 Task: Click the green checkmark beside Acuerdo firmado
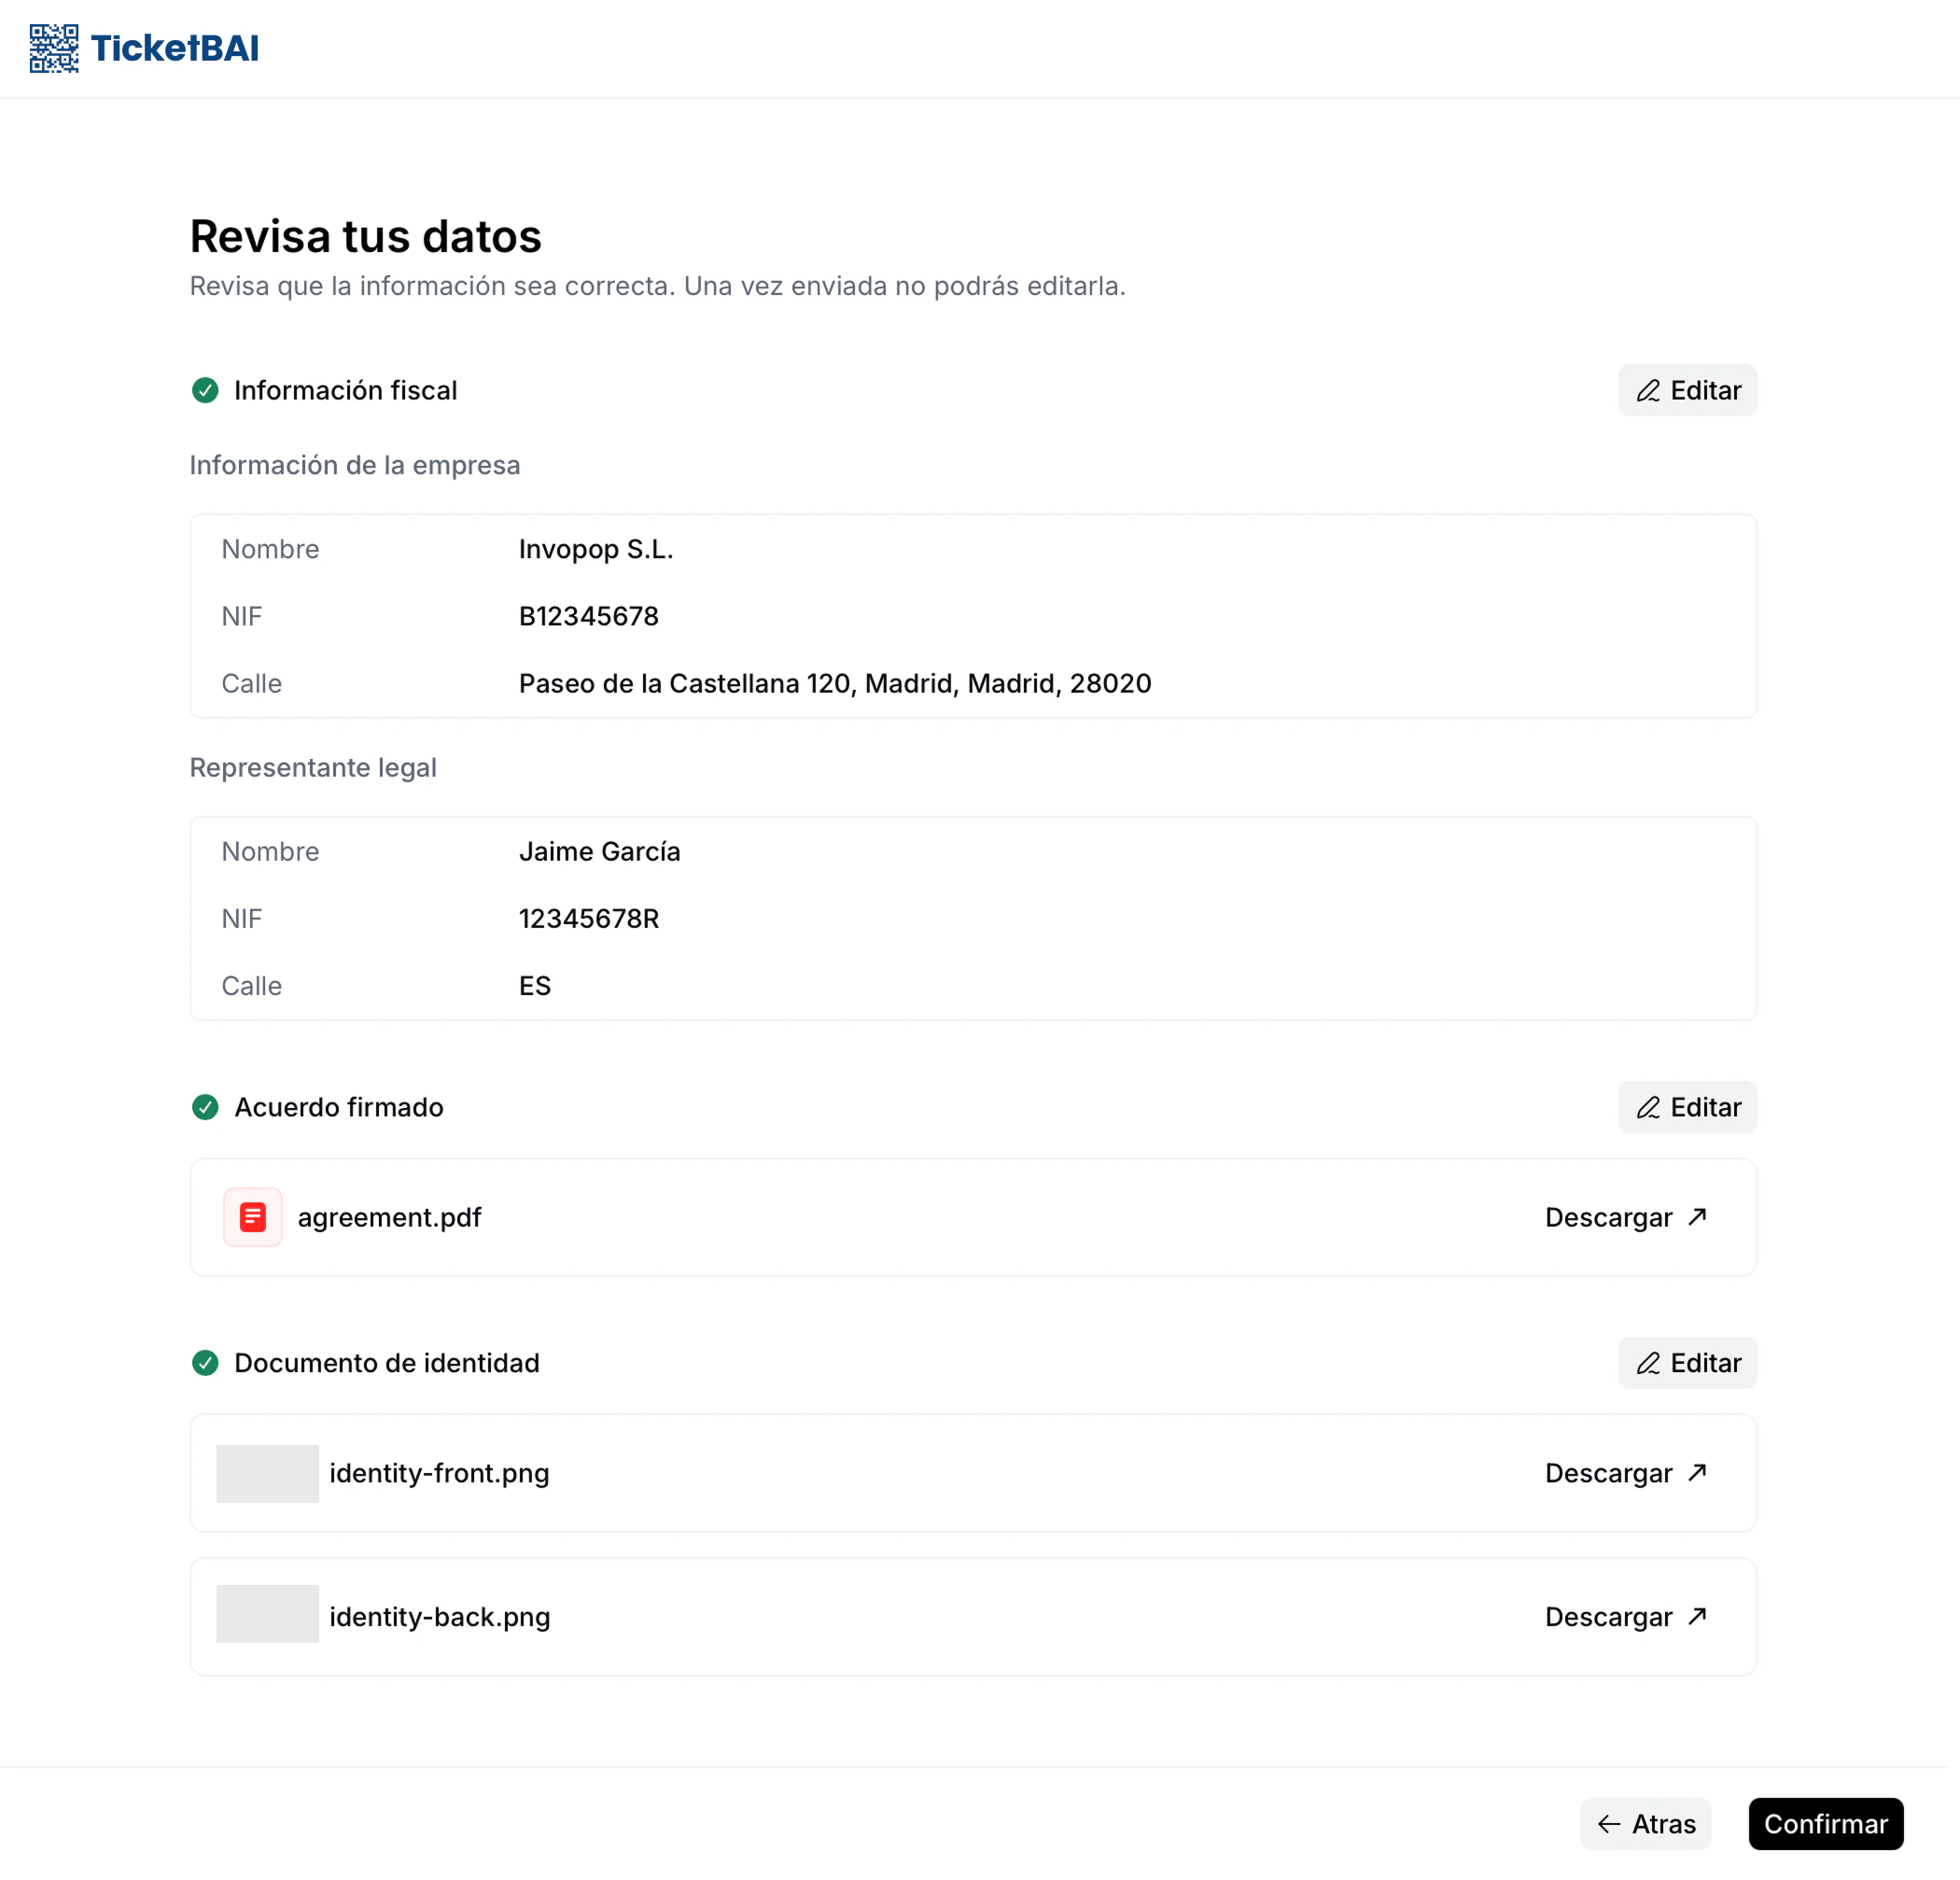tap(205, 1107)
